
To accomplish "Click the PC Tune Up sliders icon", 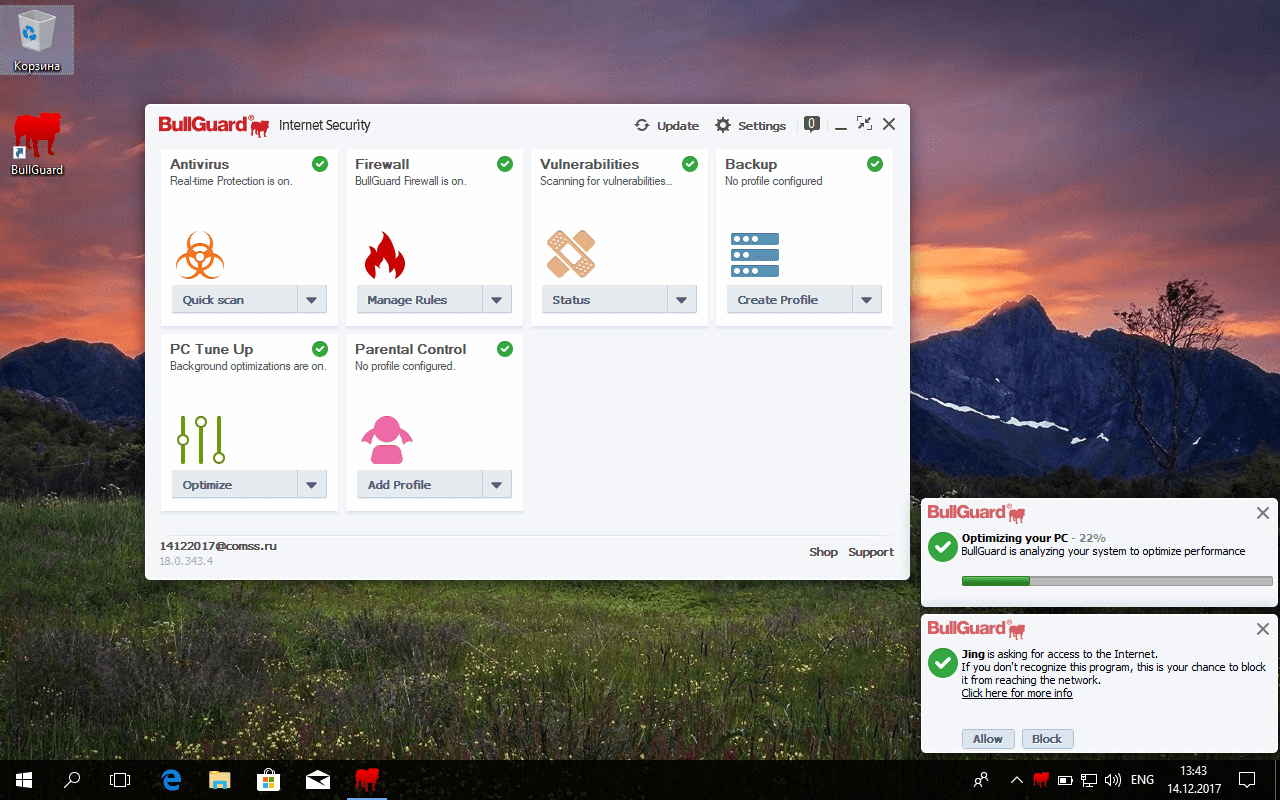I will (x=201, y=440).
